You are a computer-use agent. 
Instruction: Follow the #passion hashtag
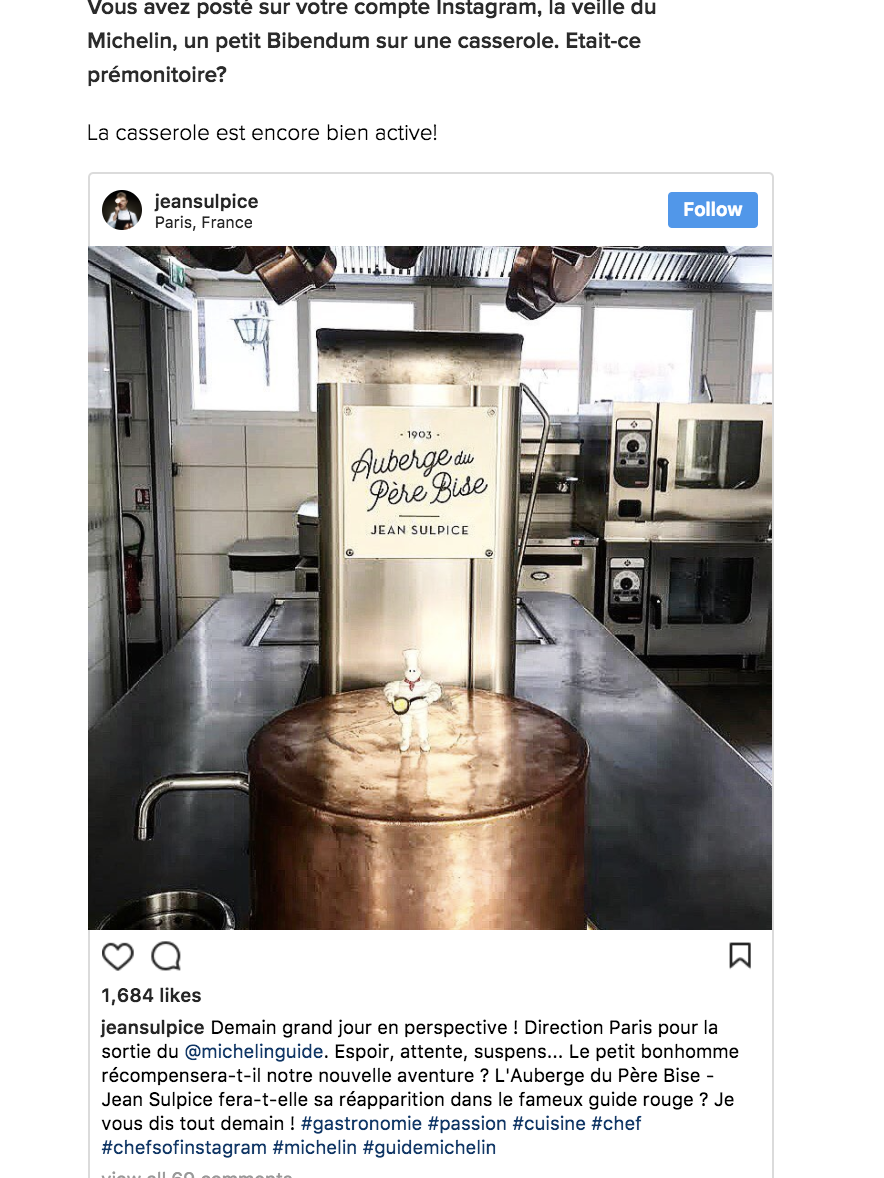click(x=467, y=1123)
